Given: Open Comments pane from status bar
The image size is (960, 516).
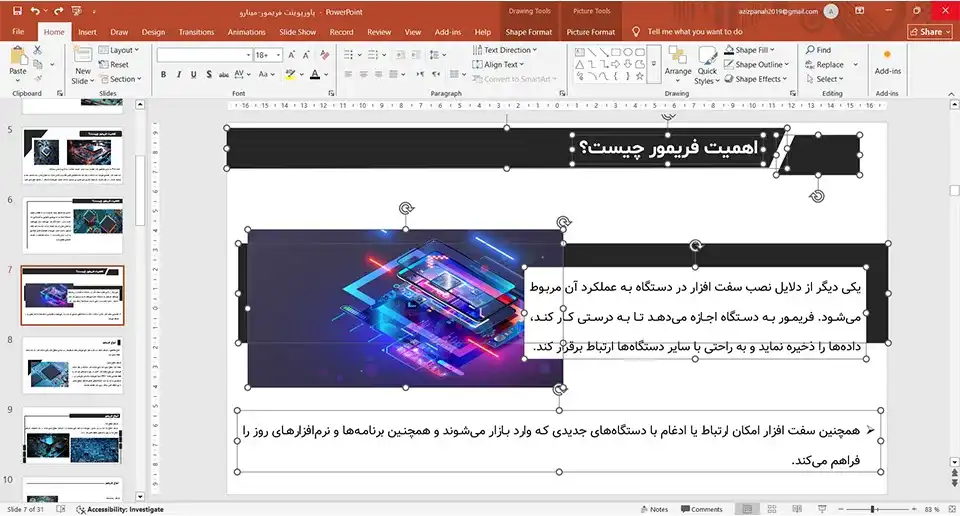Looking at the screenshot, I should (x=702, y=509).
